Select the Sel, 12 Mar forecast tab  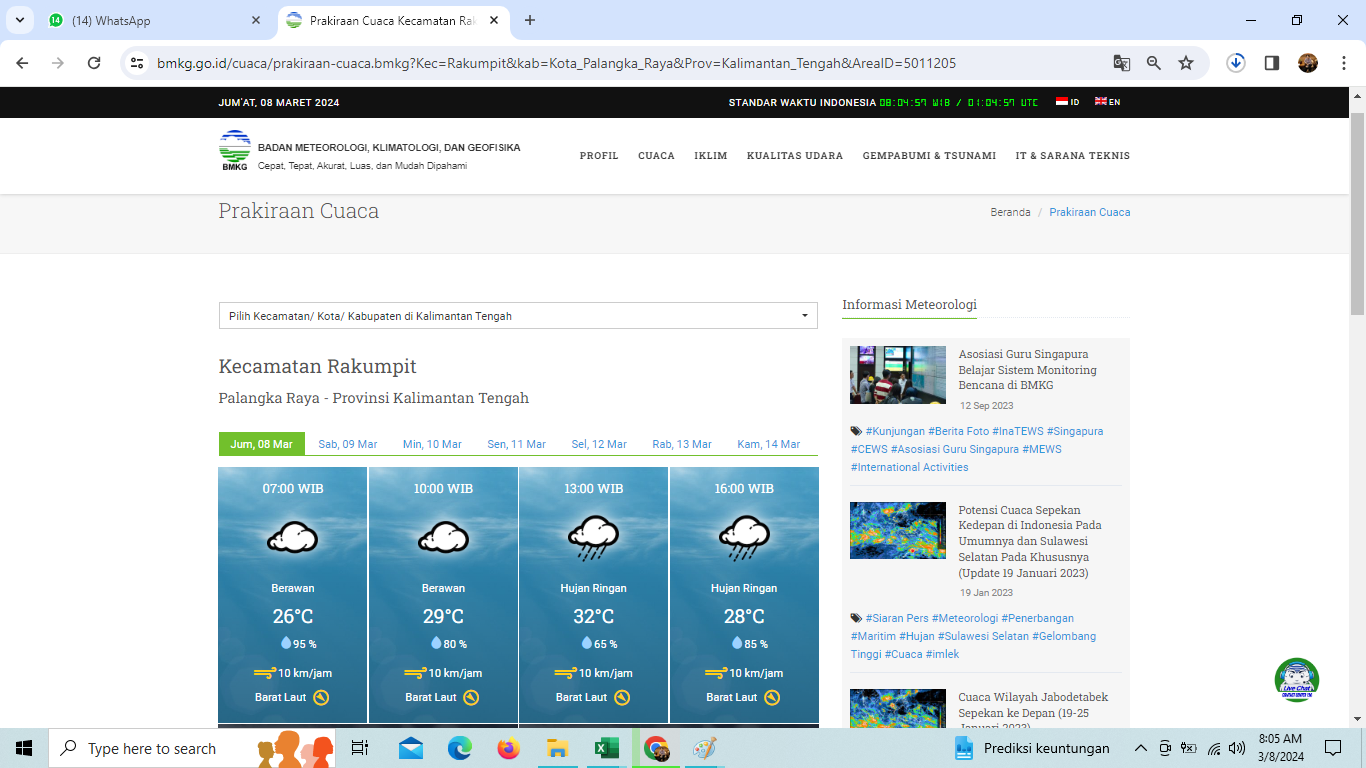(599, 444)
